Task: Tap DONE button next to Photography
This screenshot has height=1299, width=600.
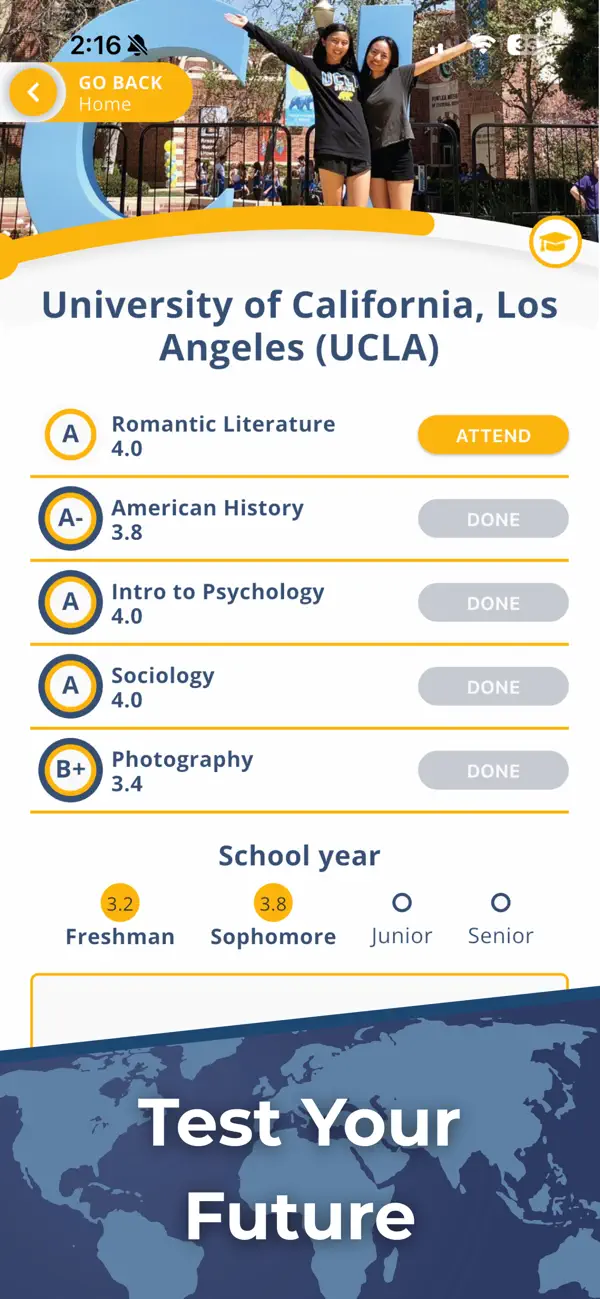Action: (493, 771)
